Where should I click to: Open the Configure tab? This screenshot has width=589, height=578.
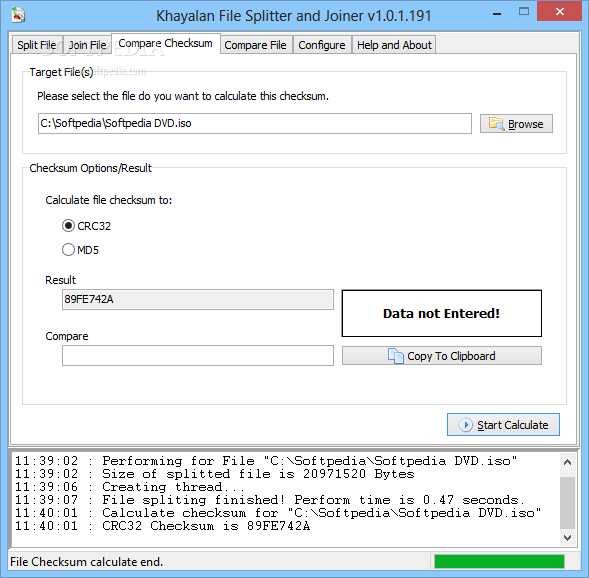coord(322,45)
